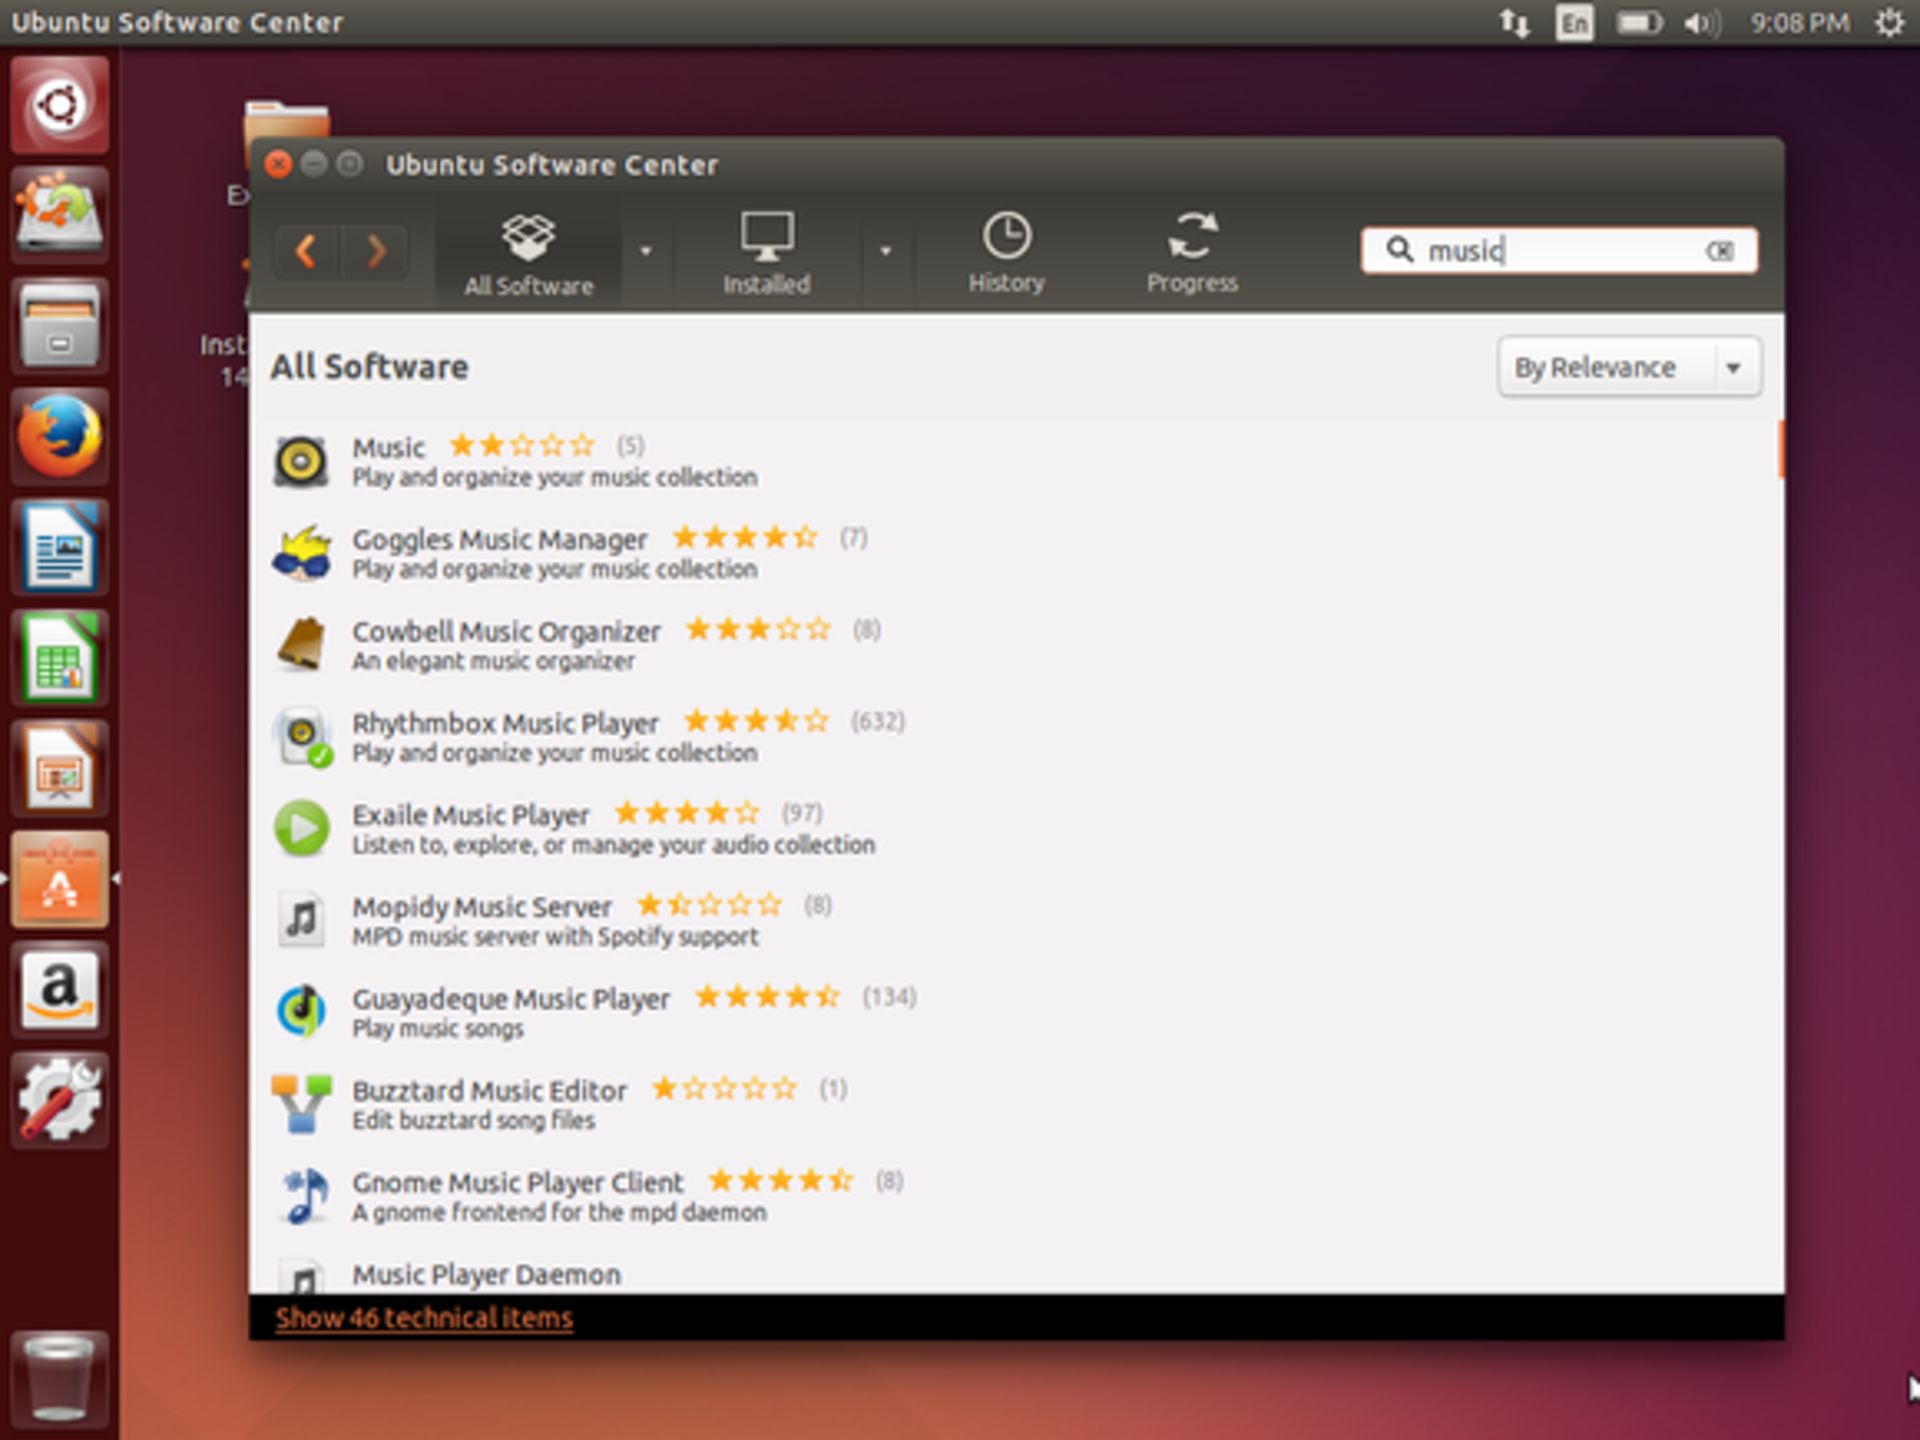Viewport: 1920px width, 1440px height.
Task: Click the forward navigation arrow
Action: point(375,250)
